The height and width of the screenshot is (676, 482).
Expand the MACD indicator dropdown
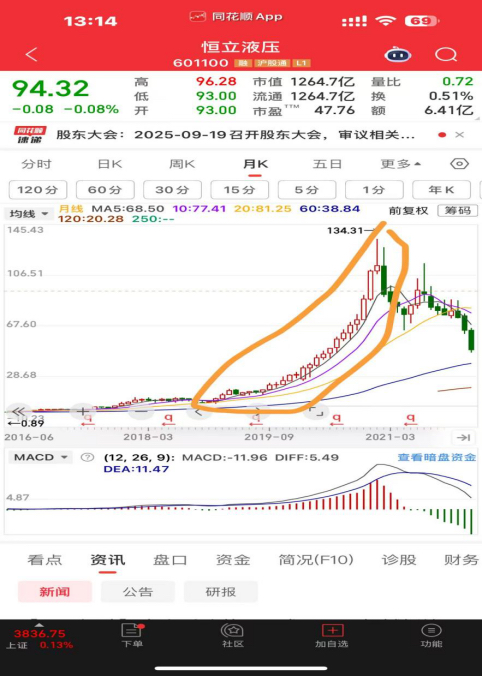(40, 457)
